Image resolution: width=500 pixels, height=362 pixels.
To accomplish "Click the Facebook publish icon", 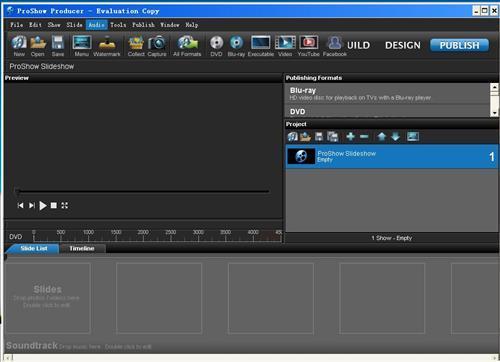I will (x=335, y=46).
